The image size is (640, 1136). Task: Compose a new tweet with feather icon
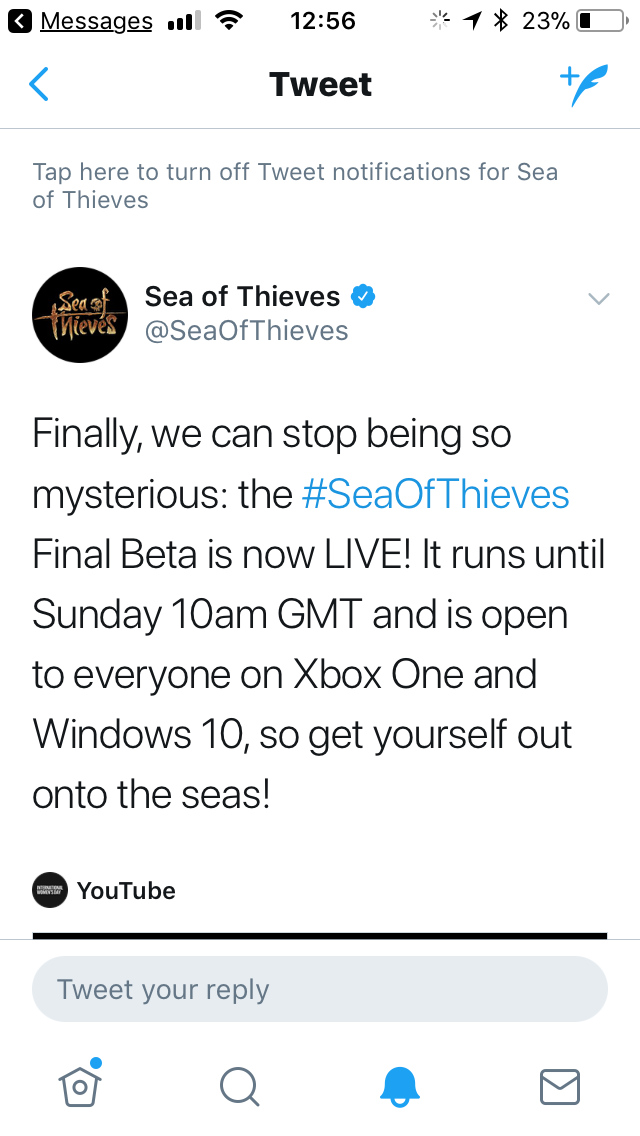[x=582, y=85]
